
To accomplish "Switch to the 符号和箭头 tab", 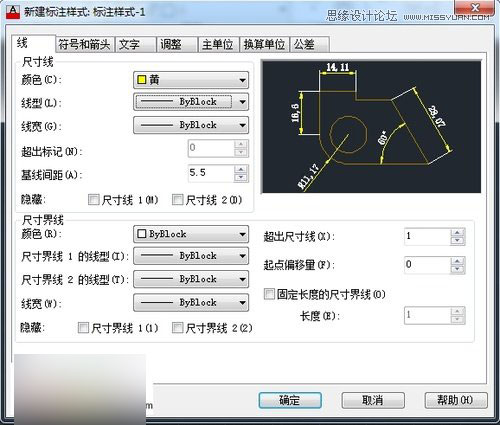I will click(x=85, y=44).
